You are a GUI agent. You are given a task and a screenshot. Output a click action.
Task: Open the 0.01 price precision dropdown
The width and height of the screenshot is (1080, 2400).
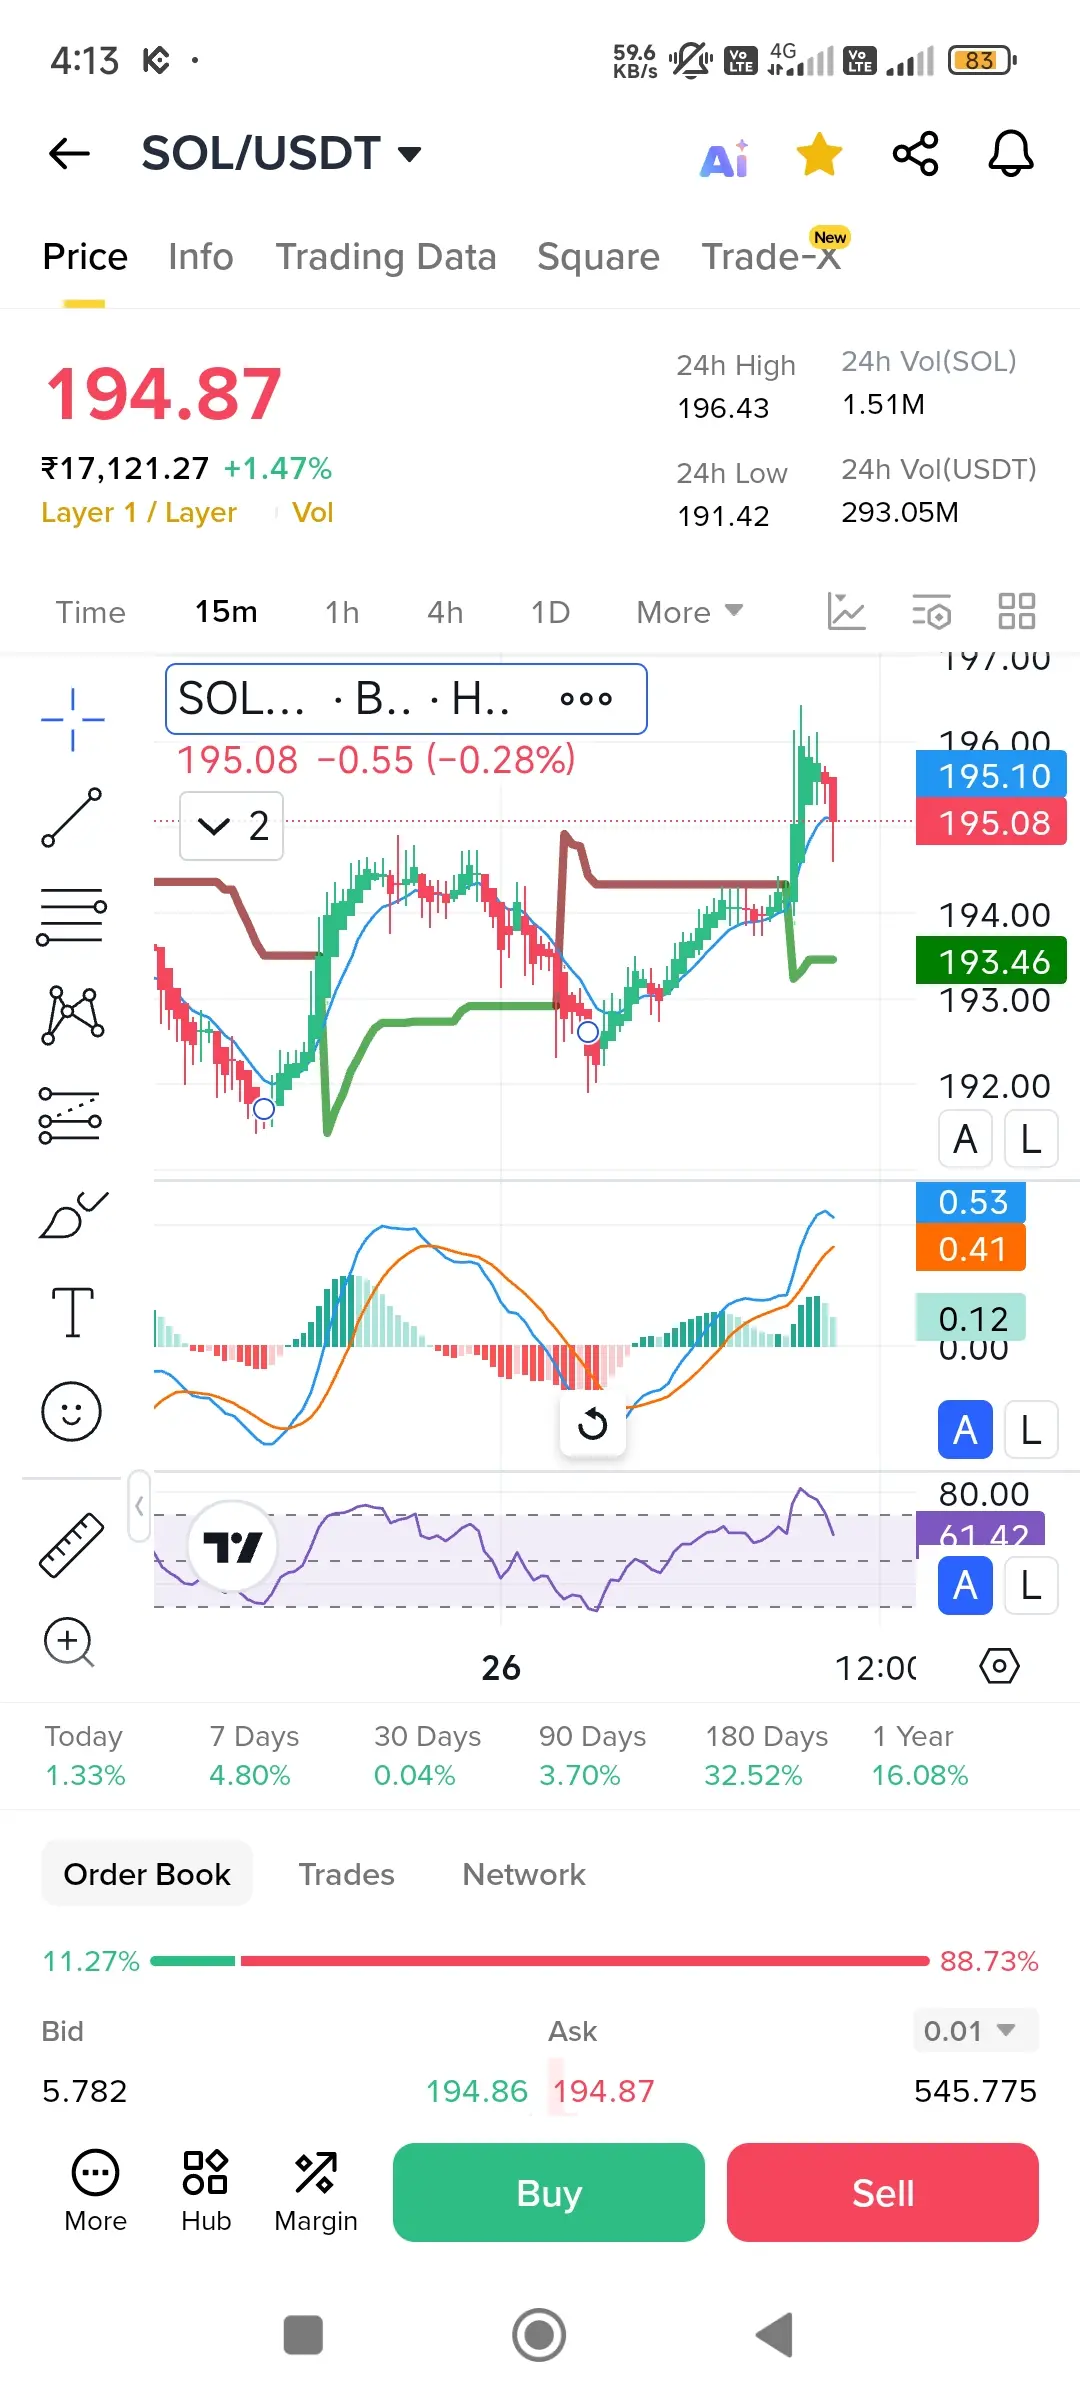(975, 2030)
